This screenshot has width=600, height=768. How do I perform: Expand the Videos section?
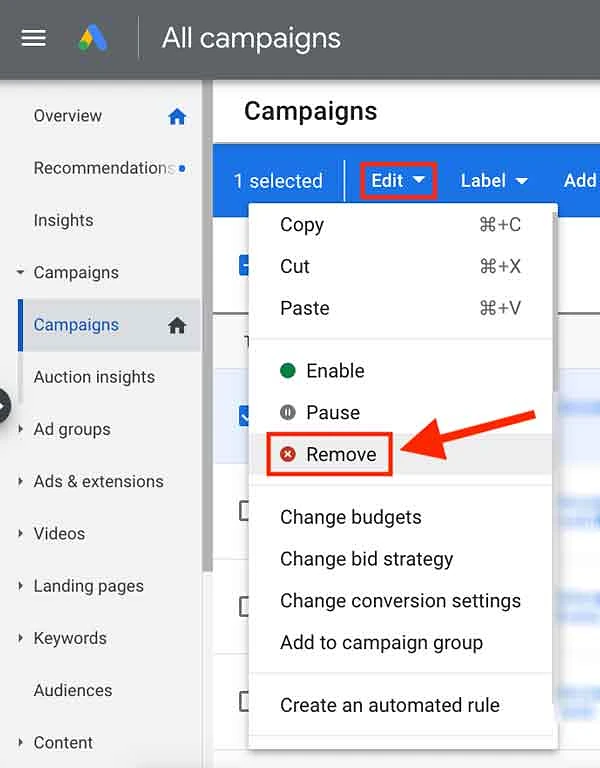tap(20, 533)
